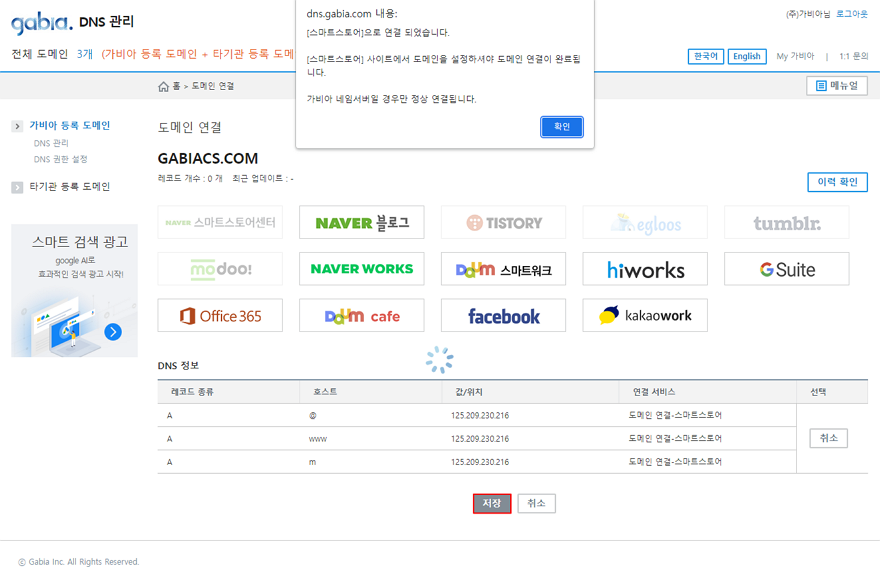This screenshot has width=880, height=578.
Task: Click 125.209.230.216 in the www row
Action: pos(480,439)
